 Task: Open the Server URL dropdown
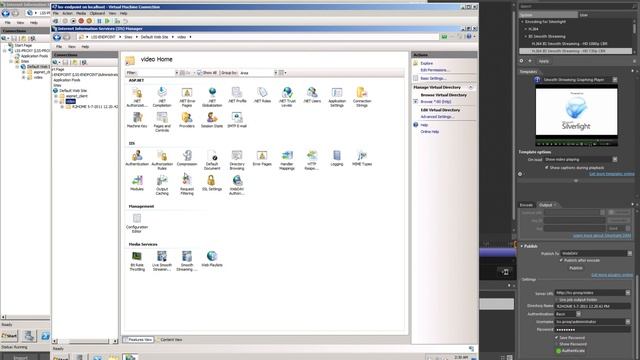pos(628,293)
